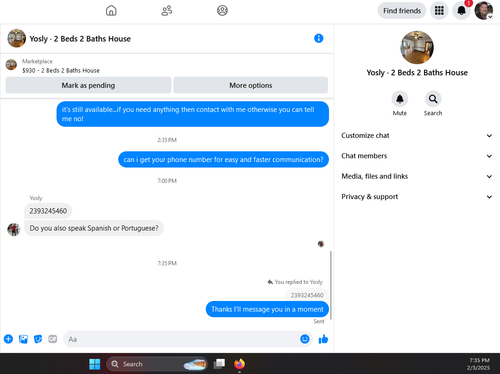Go to the Facebook Home icon
Viewport: 500px width, 374px height.
(111, 11)
